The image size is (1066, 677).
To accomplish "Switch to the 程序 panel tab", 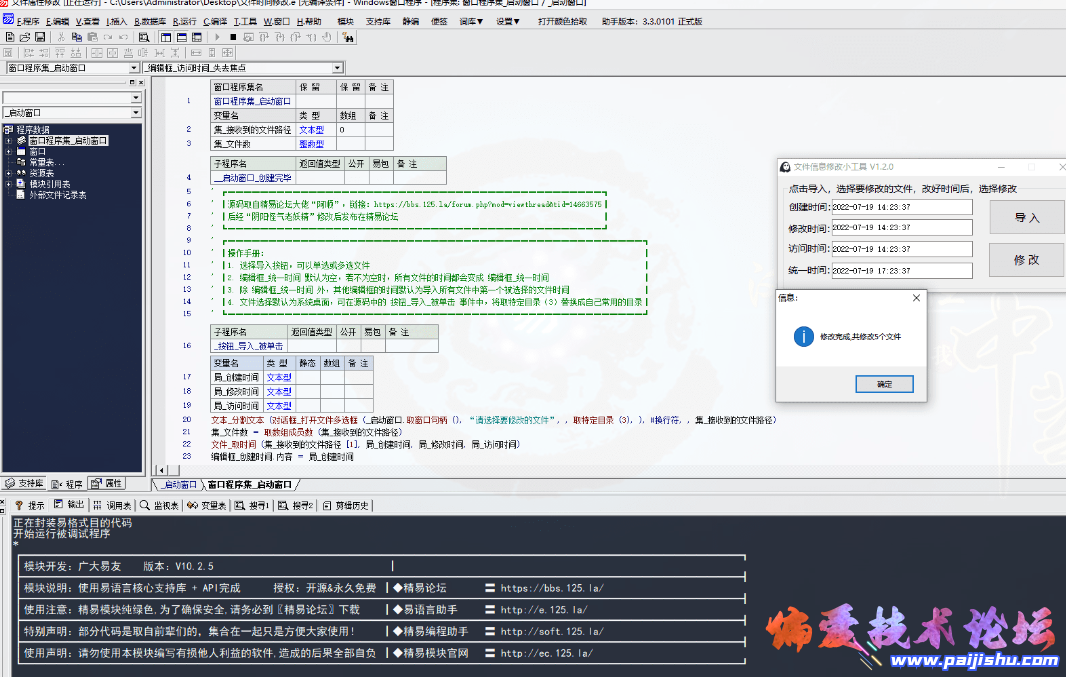I will [67, 483].
